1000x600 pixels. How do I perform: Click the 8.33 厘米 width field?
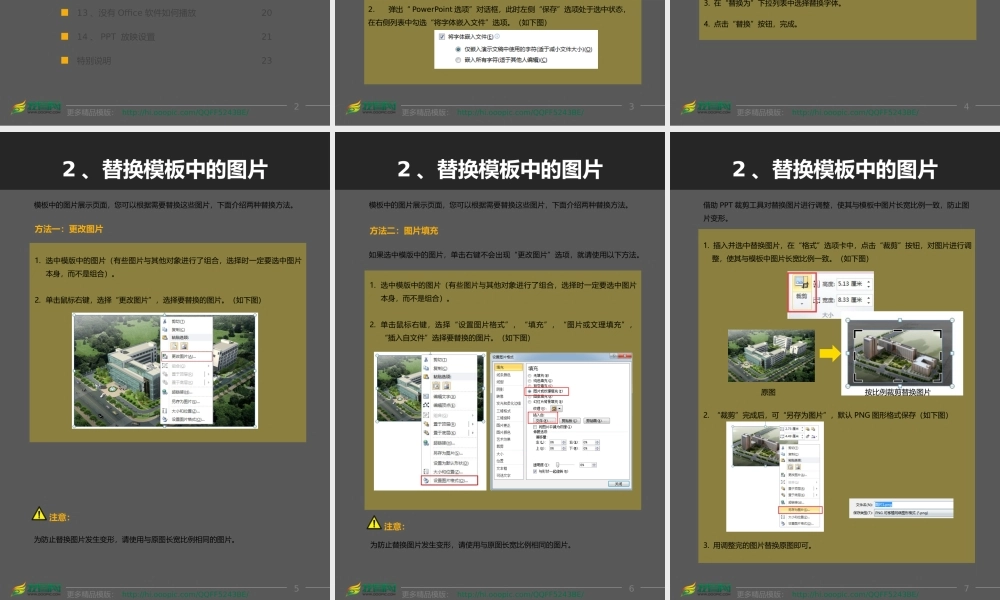[852, 300]
